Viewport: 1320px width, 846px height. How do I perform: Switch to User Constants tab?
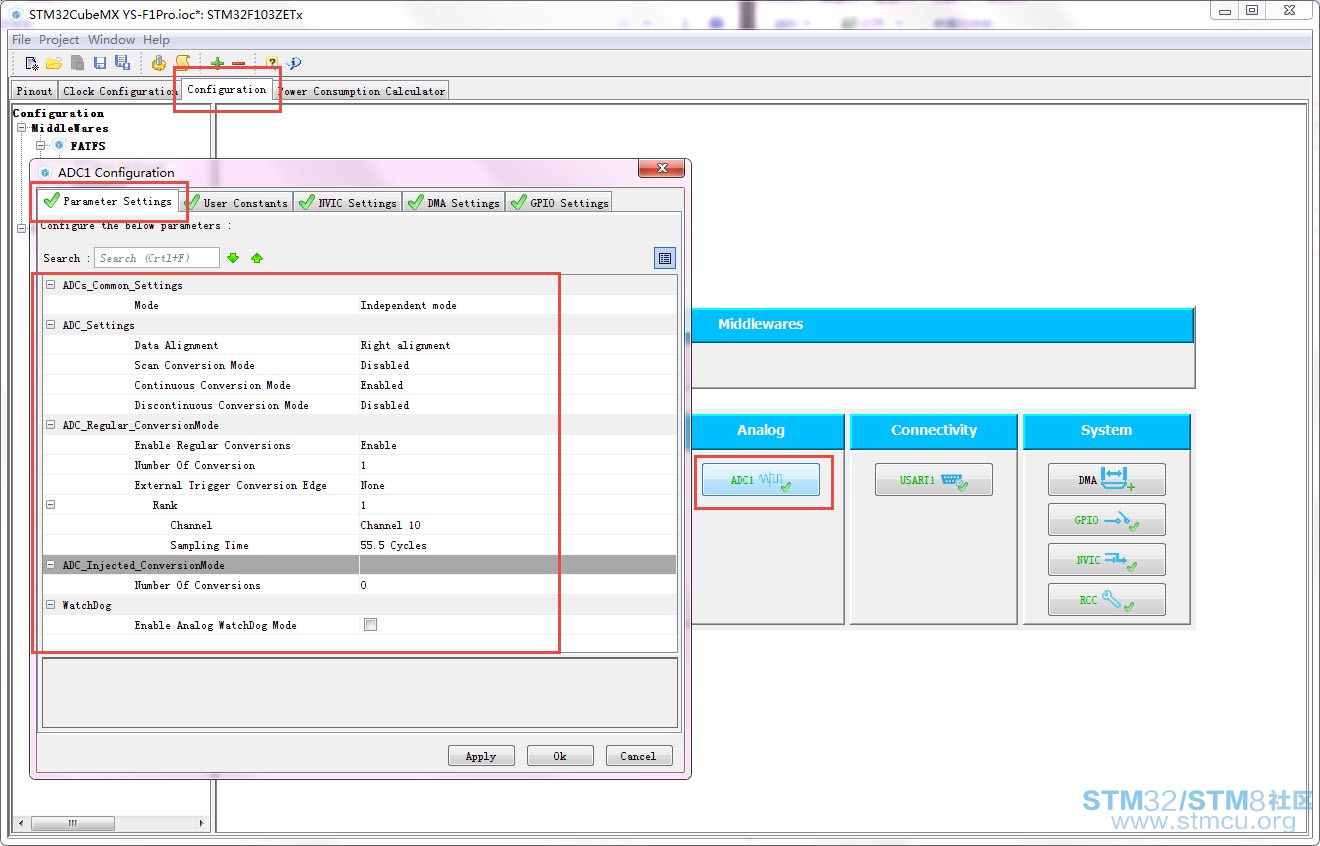236,202
